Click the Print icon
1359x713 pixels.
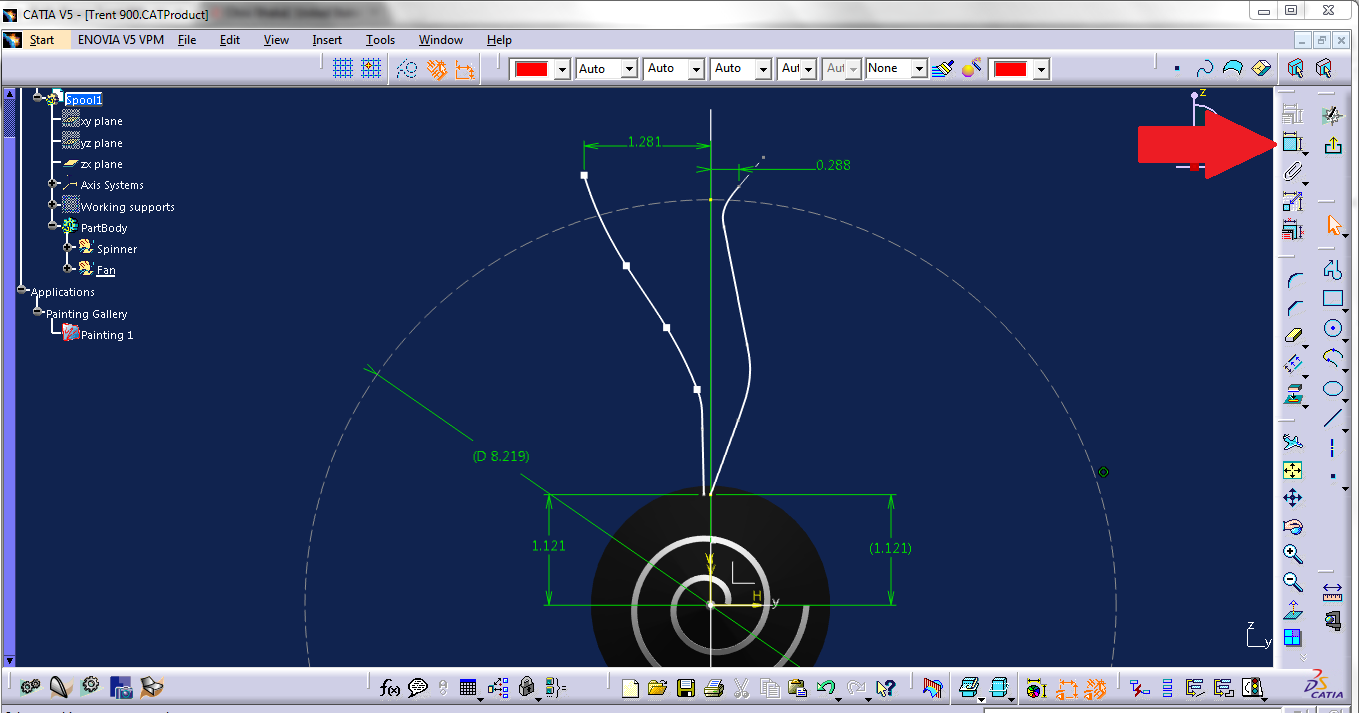point(714,688)
